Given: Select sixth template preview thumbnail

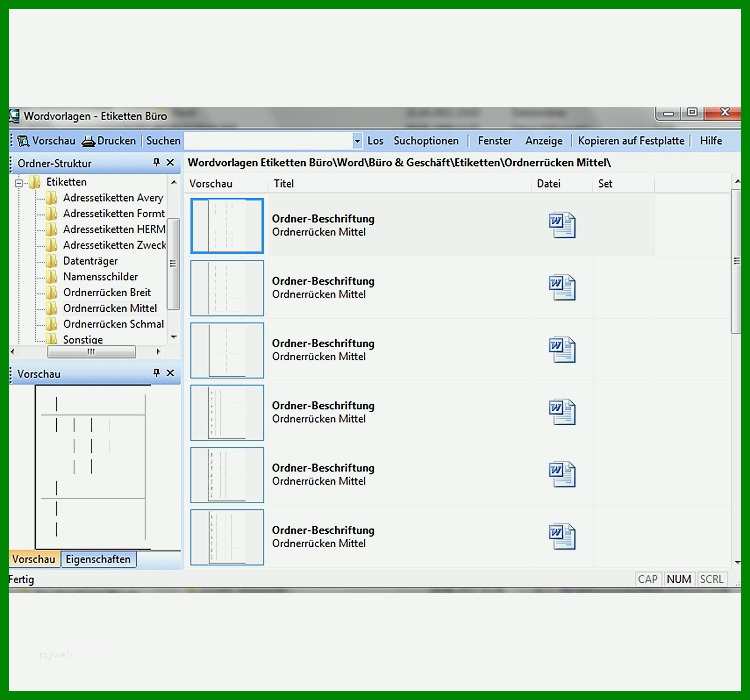Looking at the screenshot, I should pos(227,537).
